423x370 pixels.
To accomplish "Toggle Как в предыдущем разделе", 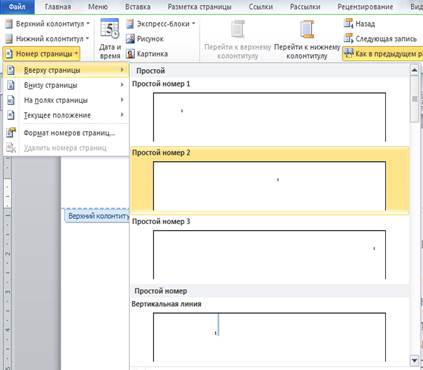I will point(383,54).
